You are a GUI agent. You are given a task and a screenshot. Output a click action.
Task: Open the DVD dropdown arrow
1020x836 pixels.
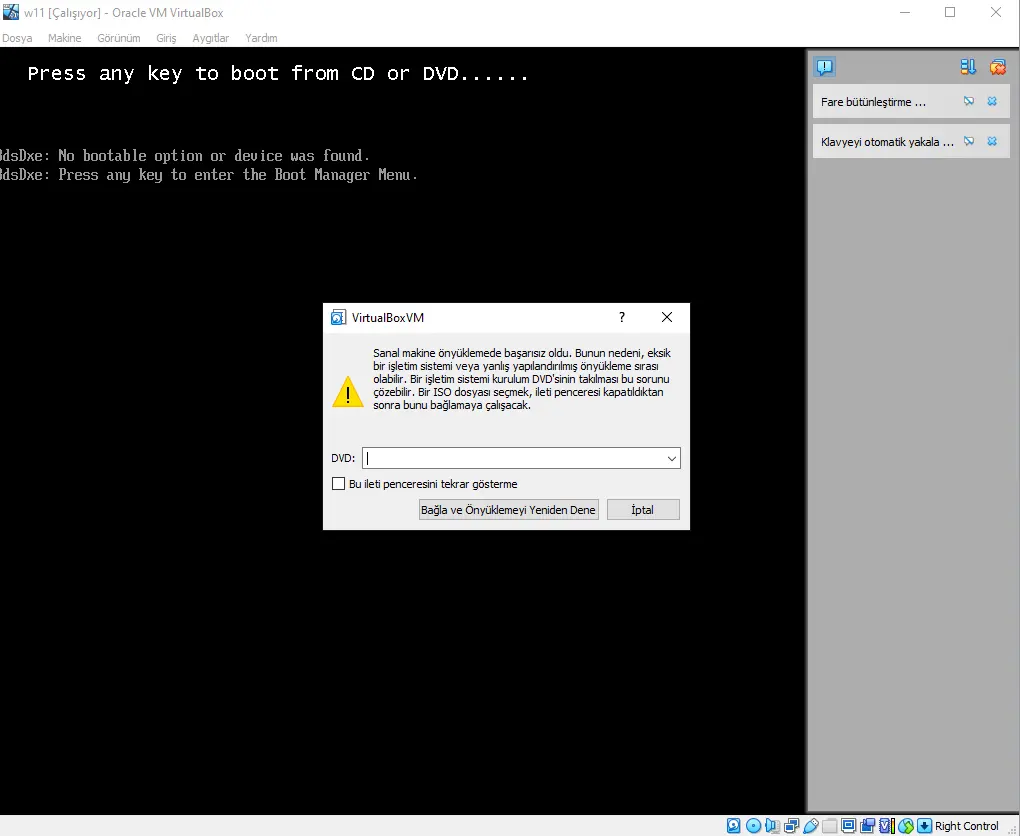coord(671,458)
